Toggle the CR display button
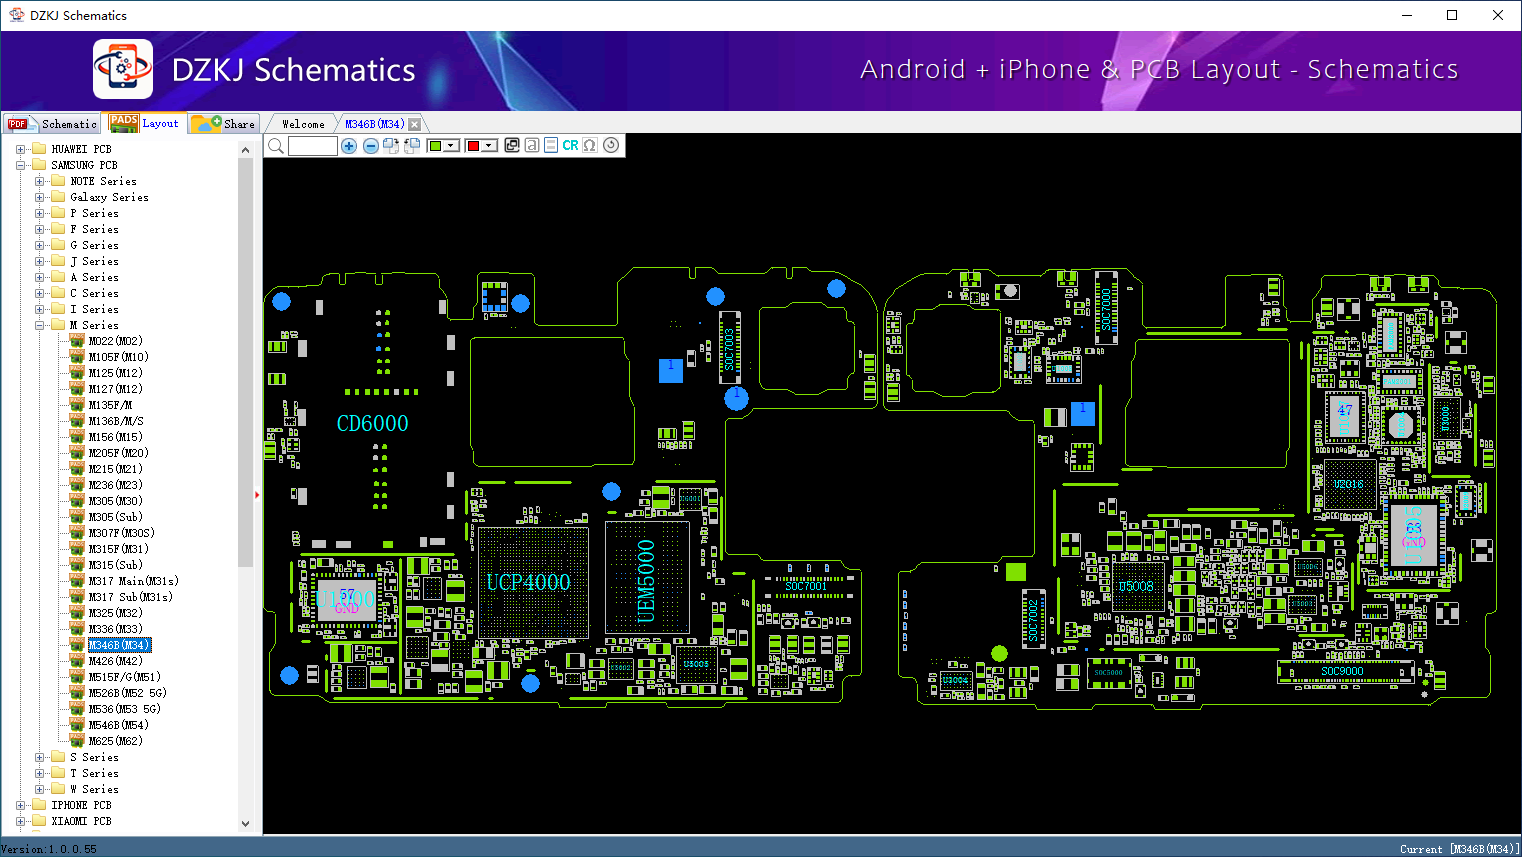 click(x=570, y=146)
